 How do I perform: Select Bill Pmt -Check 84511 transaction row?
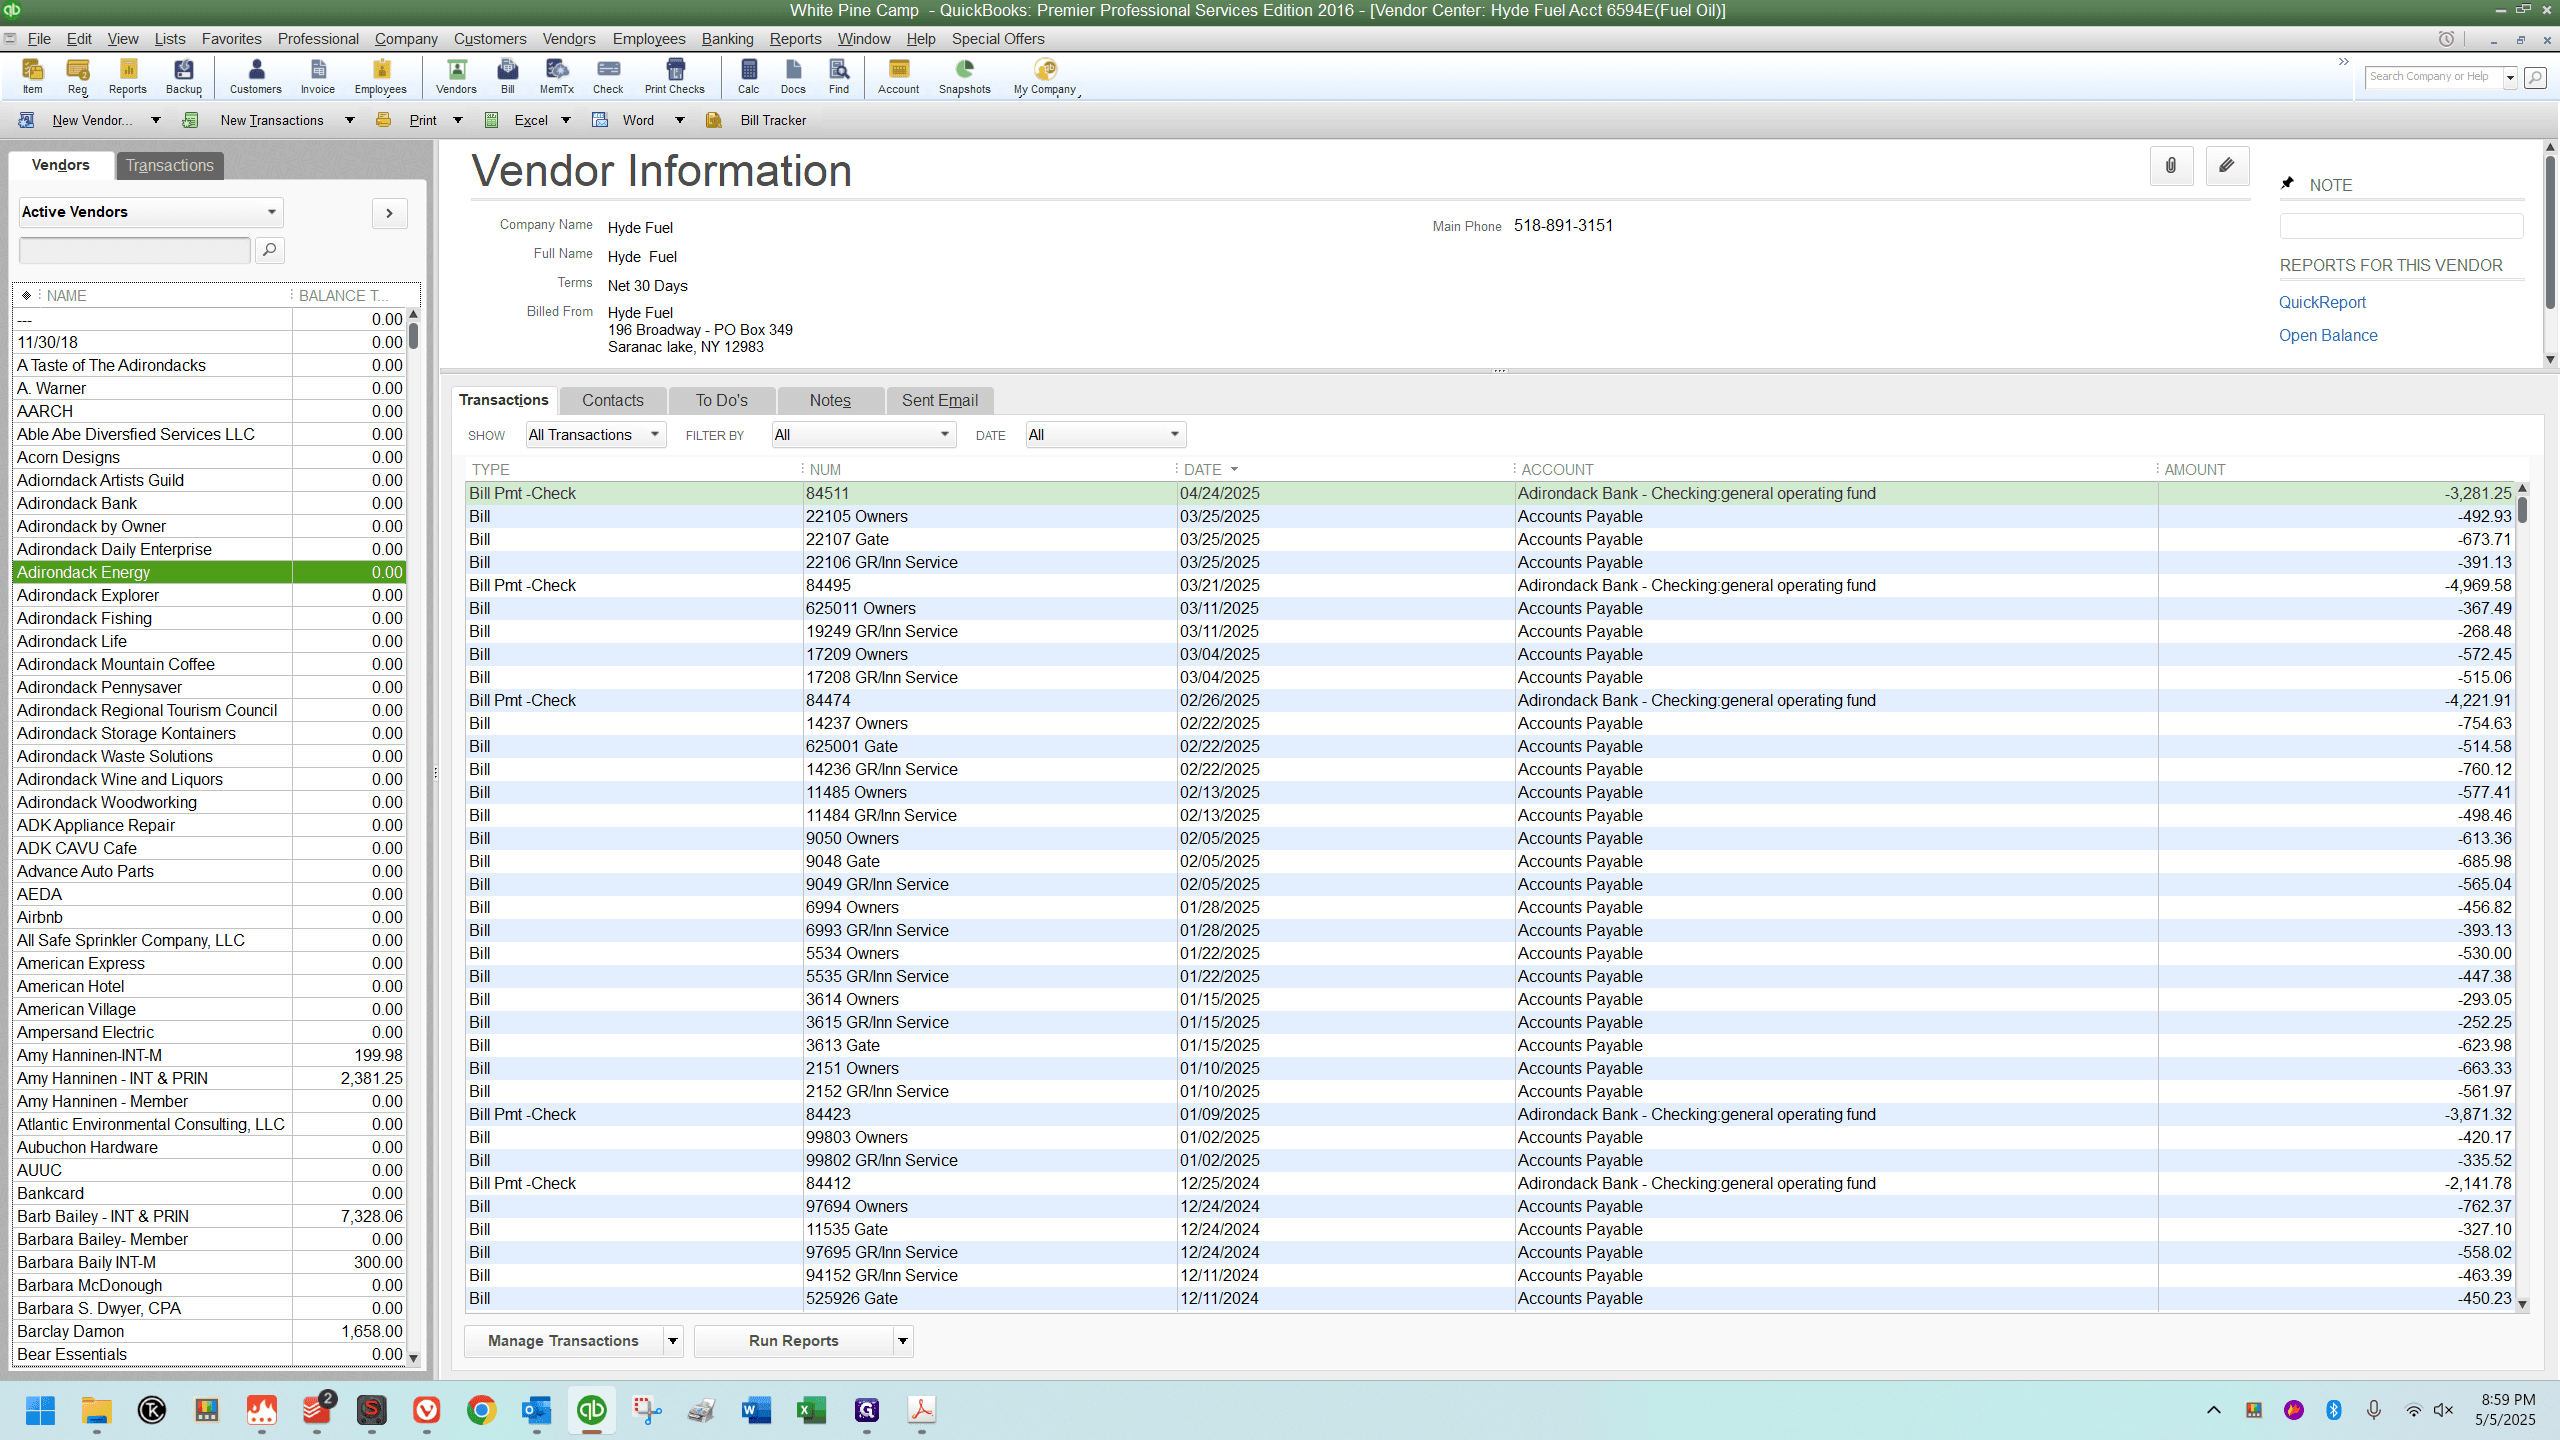click(1490, 493)
